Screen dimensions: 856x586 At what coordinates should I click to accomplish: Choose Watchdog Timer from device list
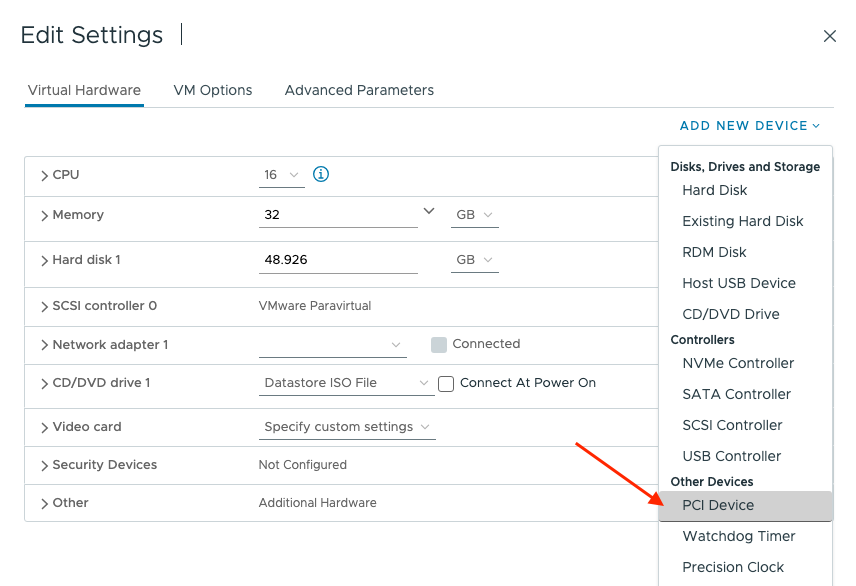[738, 536]
